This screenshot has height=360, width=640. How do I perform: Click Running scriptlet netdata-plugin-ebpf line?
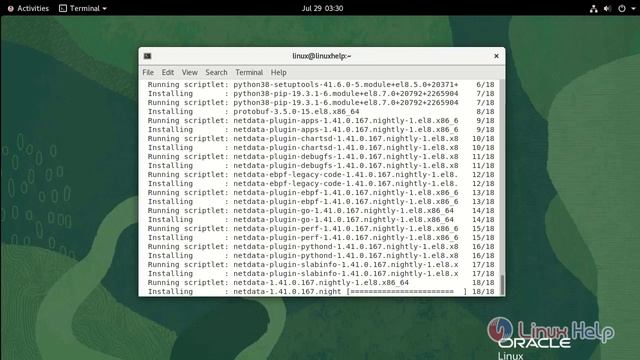(x=321, y=192)
